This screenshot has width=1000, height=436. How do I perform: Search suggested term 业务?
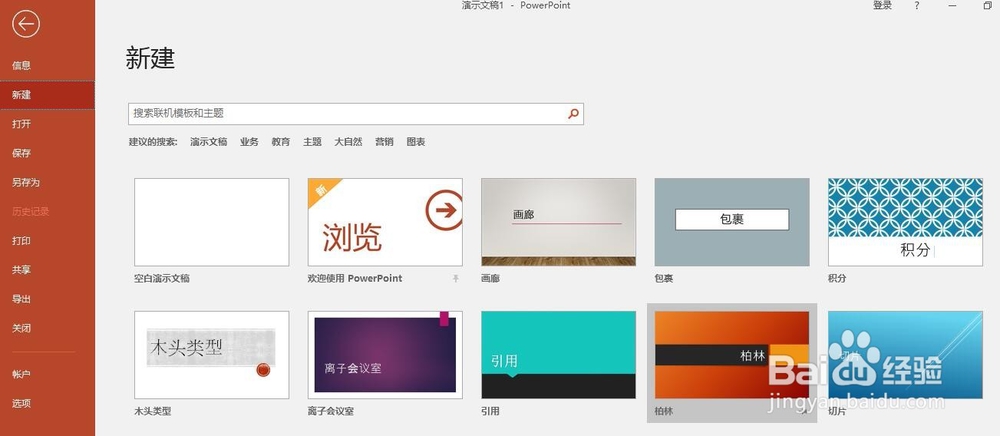pos(249,142)
